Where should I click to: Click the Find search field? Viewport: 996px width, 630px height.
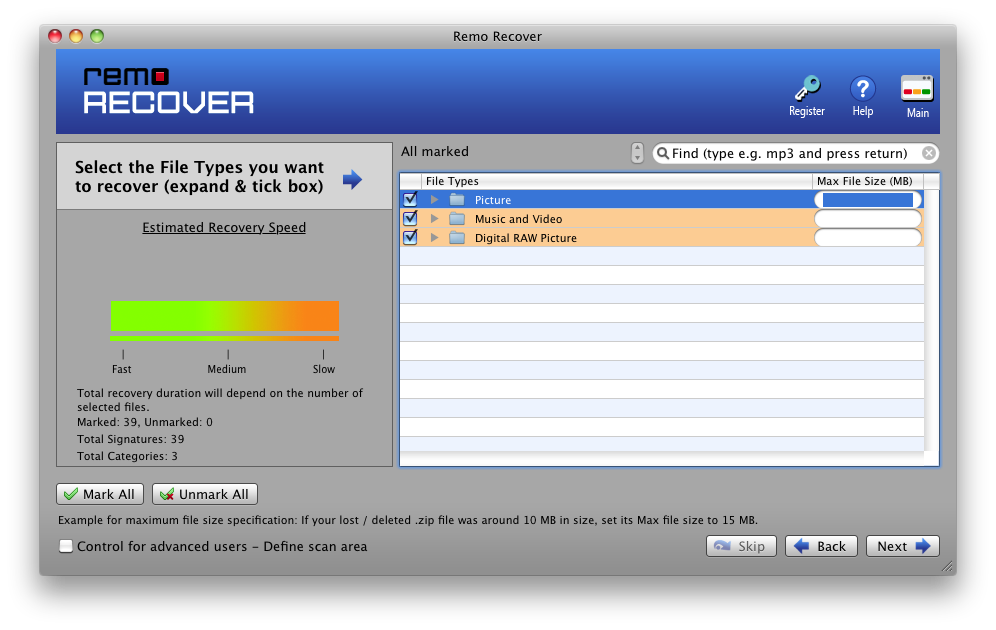click(796, 153)
